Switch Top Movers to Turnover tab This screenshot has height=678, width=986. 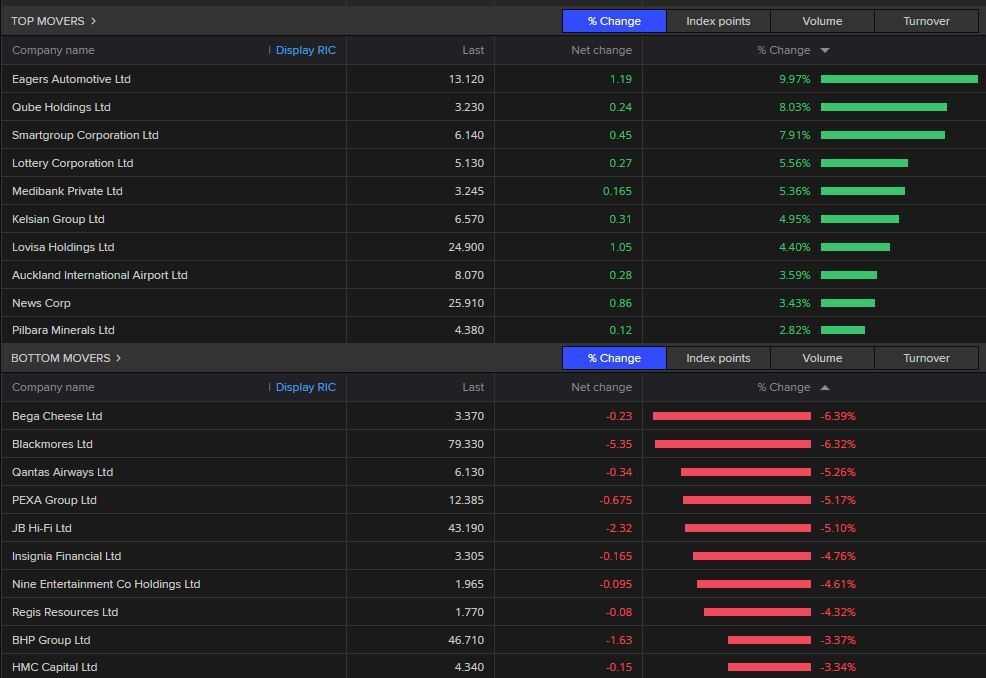click(926, 21)
